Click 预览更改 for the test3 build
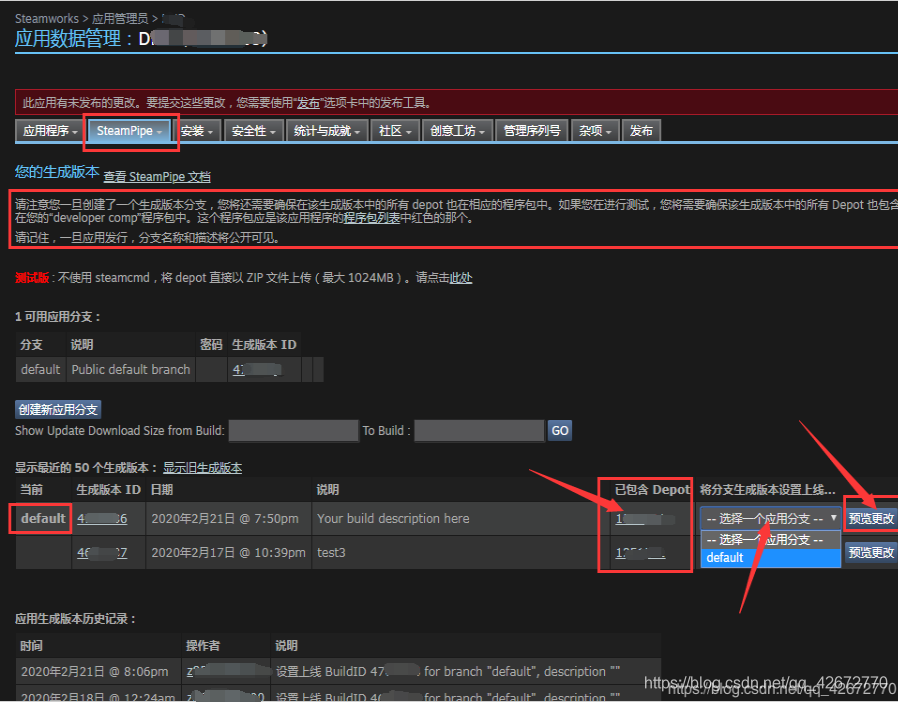 (871, 553)
